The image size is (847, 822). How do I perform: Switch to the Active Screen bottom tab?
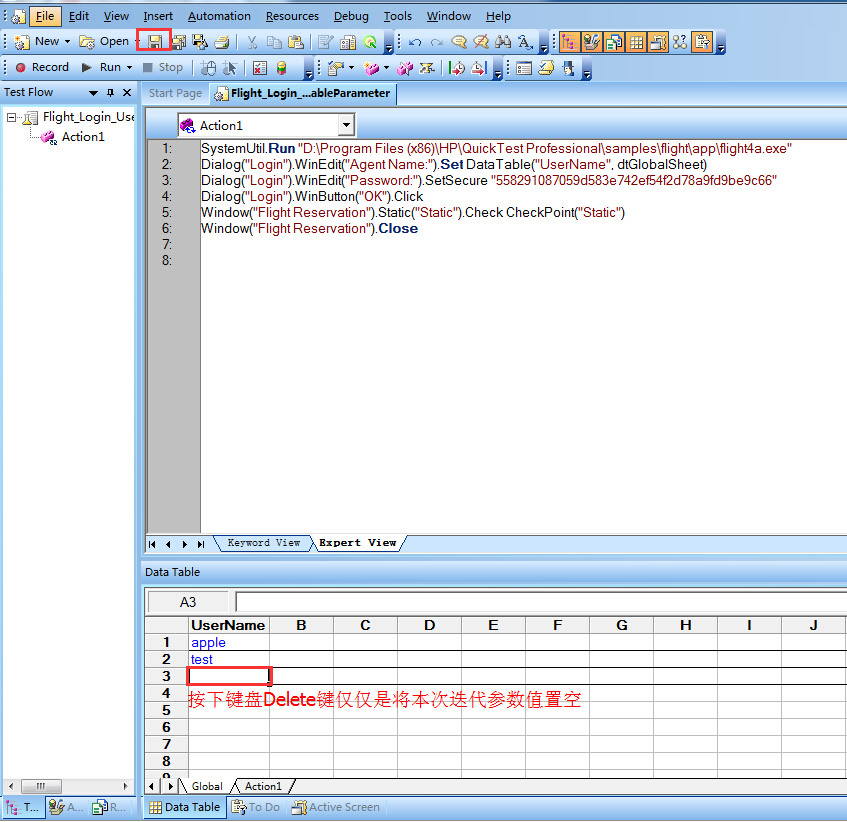(x=336, y=807)
